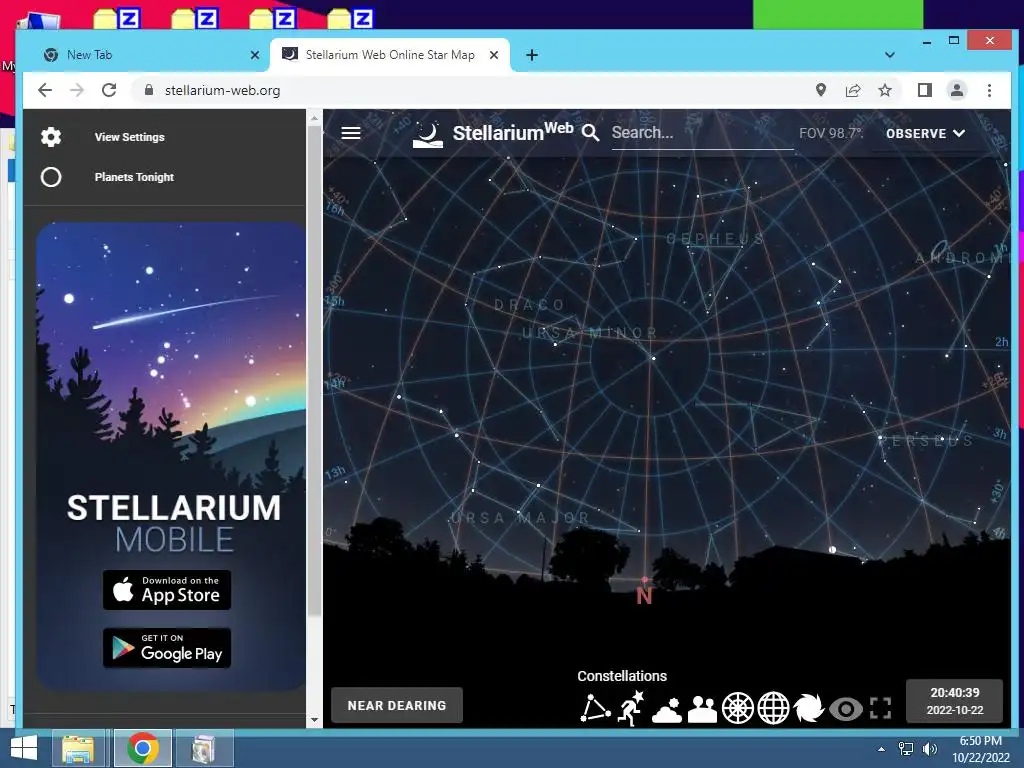Image resolution: width=1024 pixels, height=768 pixels.
Task: Open the Chrome profile avatar
Action: [x=957, y=90]
